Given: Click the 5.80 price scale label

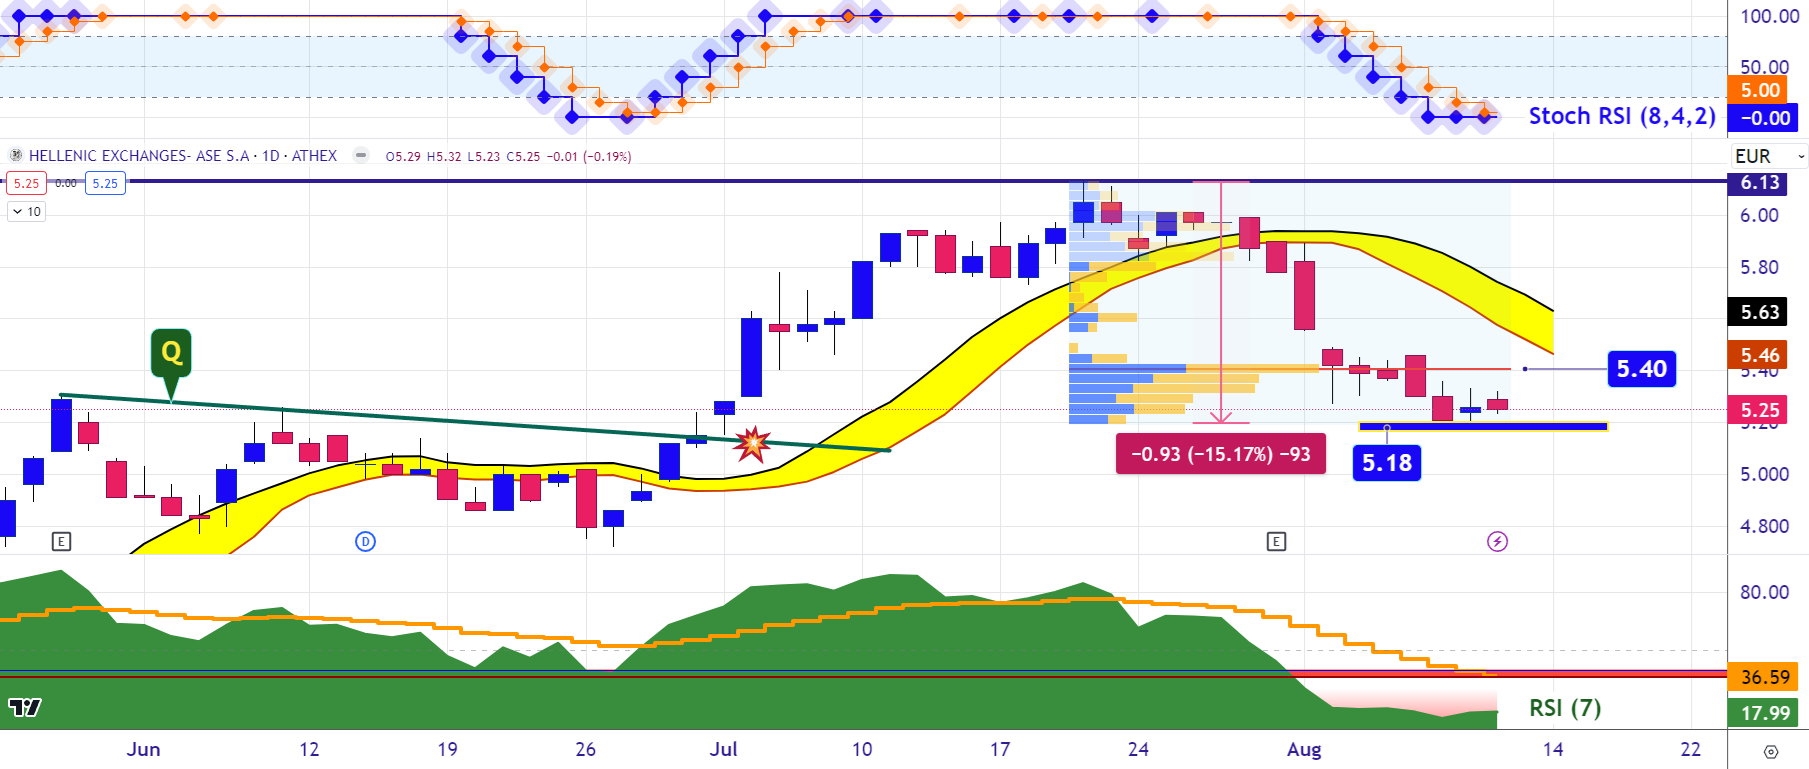Looking at the screenshot, I should [x=1759, y=267].
